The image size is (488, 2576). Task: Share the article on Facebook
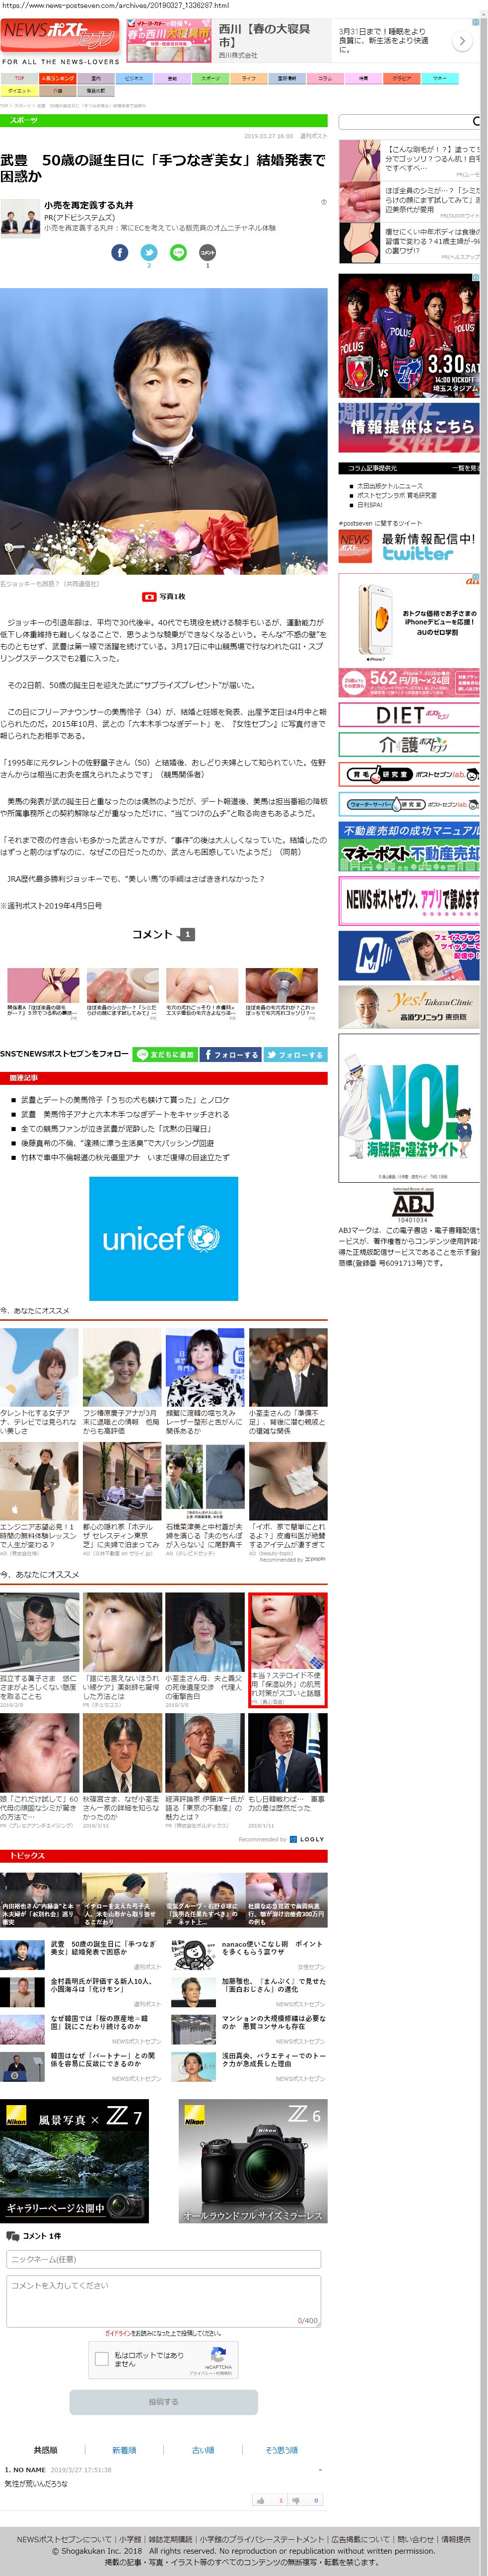(119, 252)
